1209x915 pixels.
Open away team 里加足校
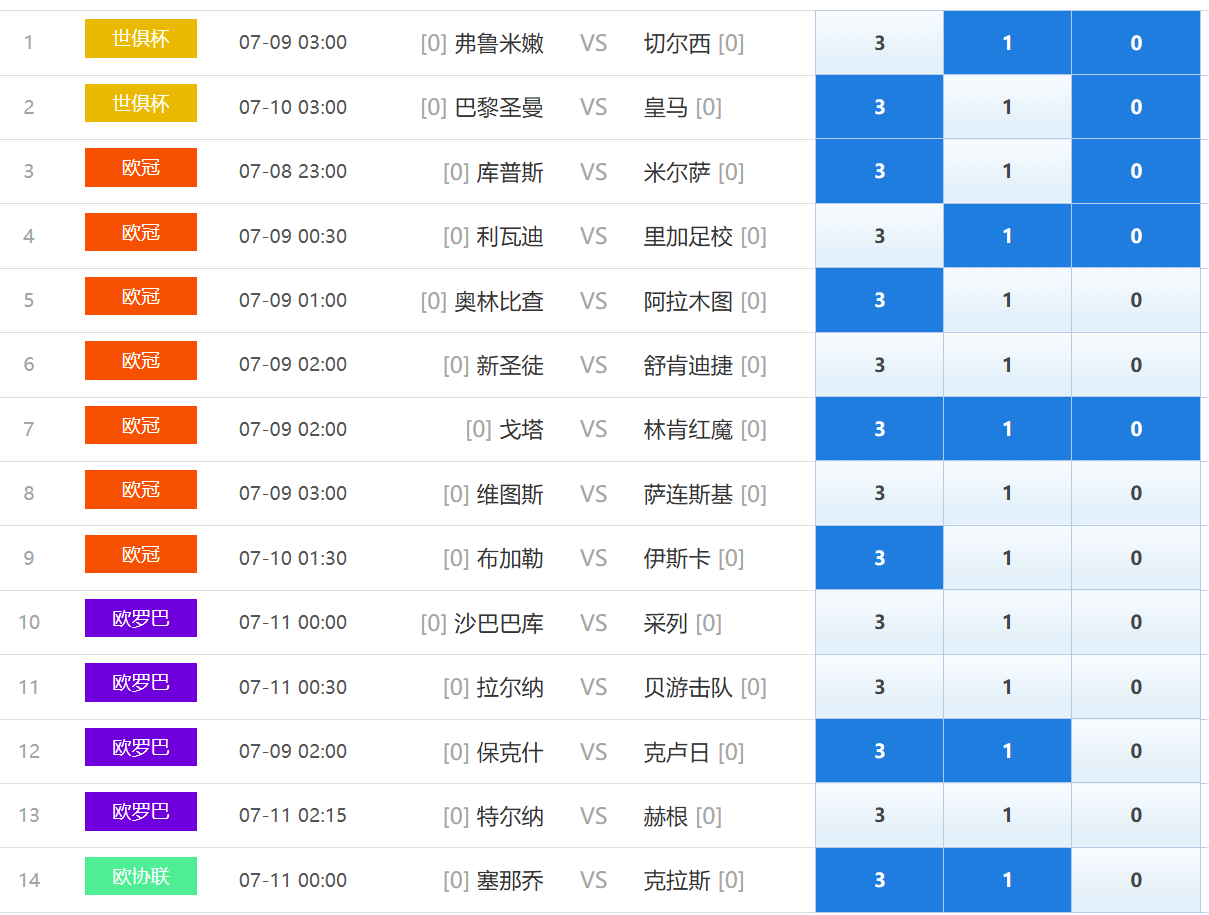[x=688, y=236]
